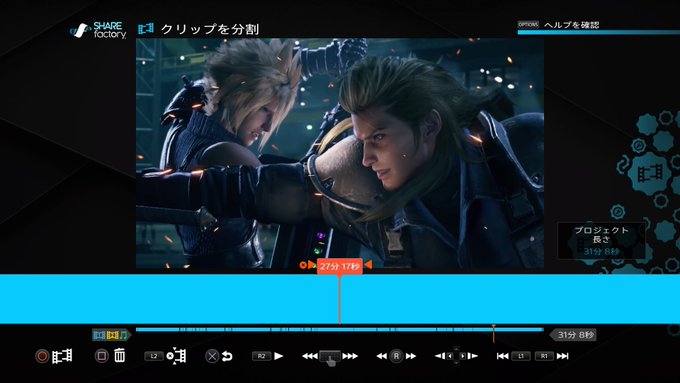Click the R stick icon

coord(396,356)
